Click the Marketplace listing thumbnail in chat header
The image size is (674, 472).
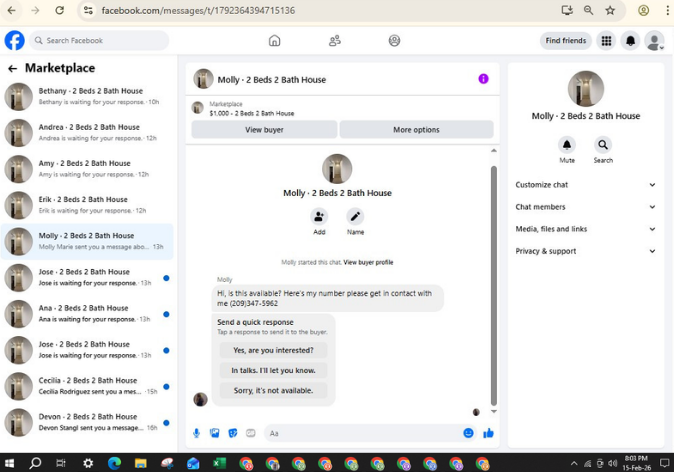[197, 108]
